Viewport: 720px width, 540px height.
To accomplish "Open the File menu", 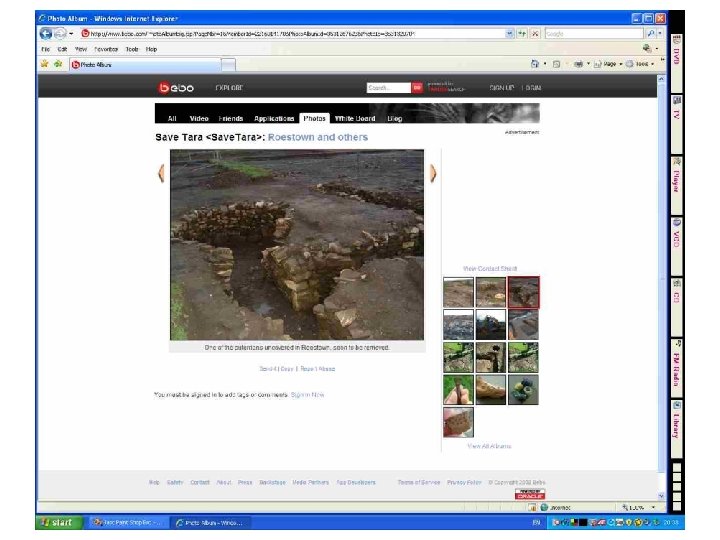I will pos(45,49).
